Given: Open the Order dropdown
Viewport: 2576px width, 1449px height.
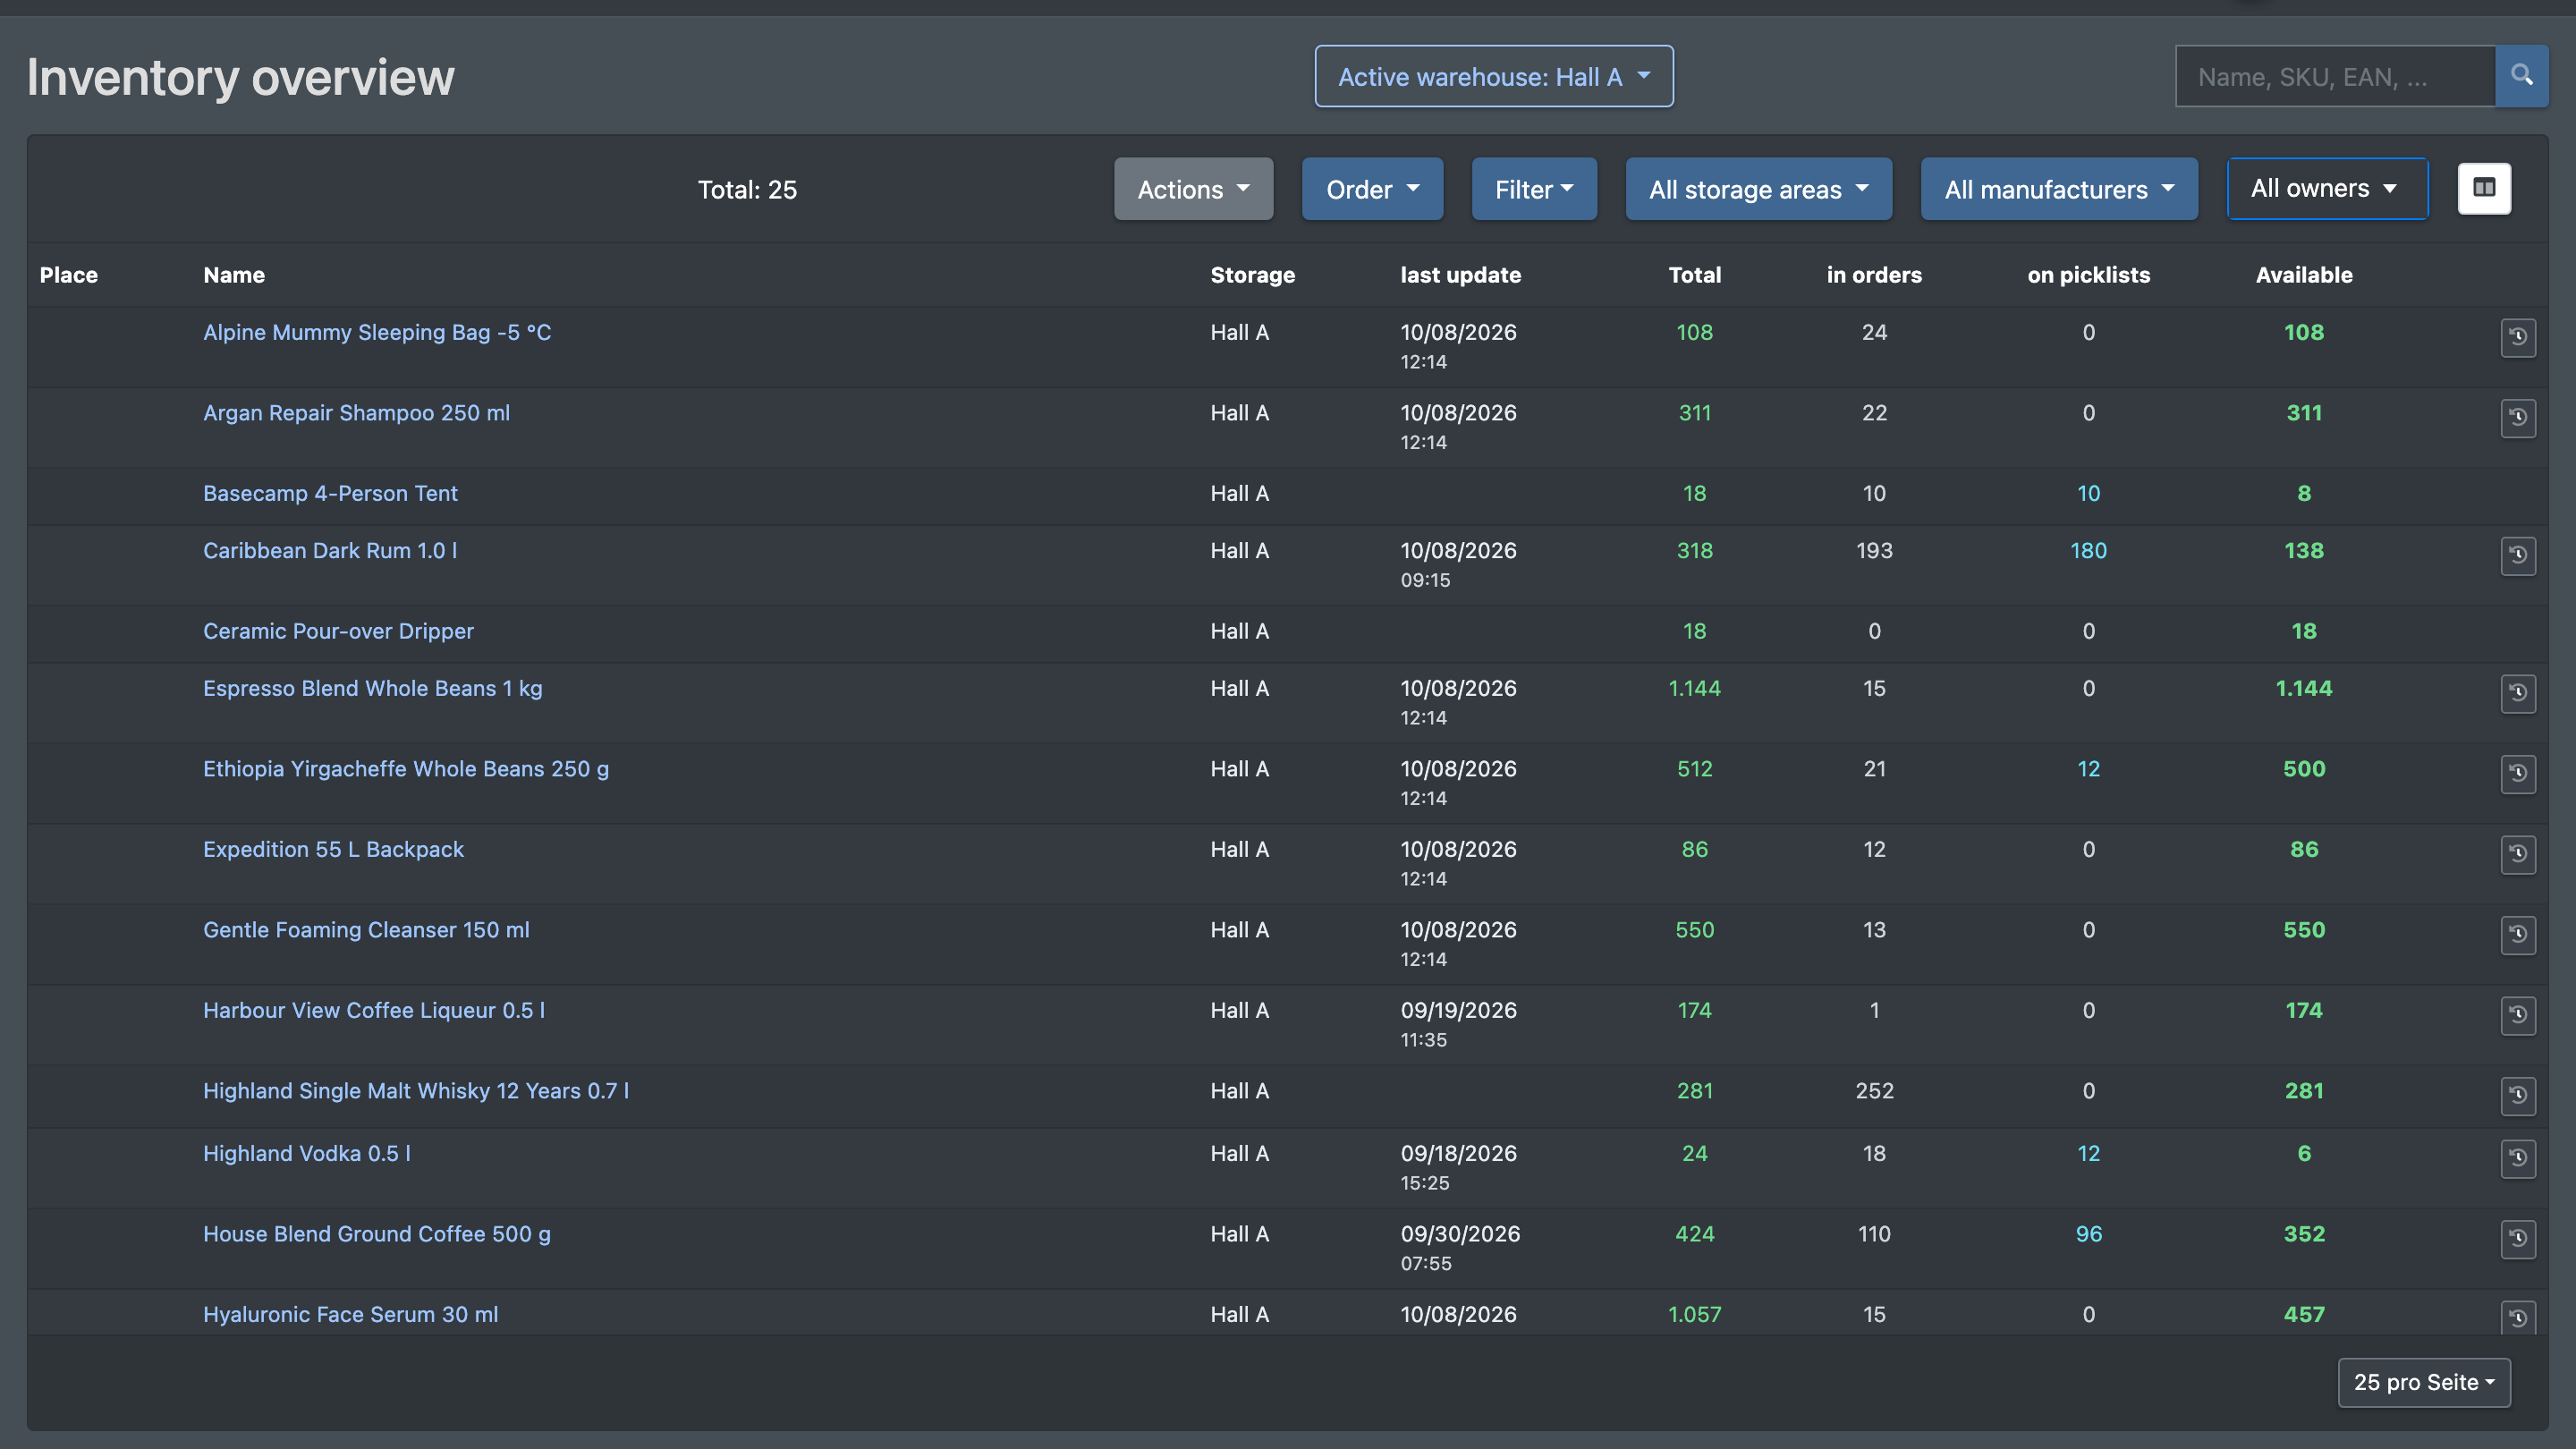Looking at the screenshot, I should tap(1372, 189).
